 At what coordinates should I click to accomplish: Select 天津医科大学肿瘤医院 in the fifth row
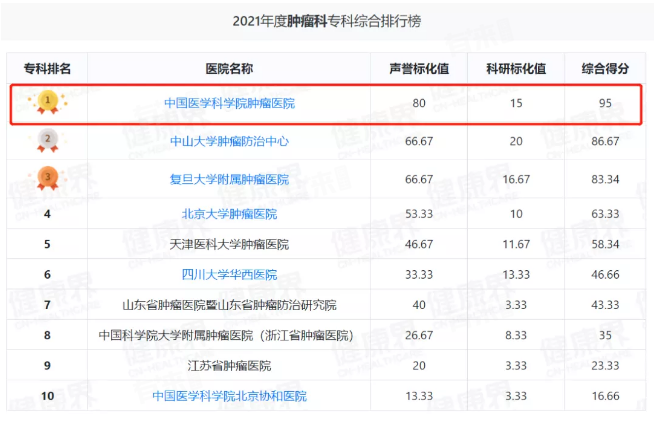coord(229,244)
